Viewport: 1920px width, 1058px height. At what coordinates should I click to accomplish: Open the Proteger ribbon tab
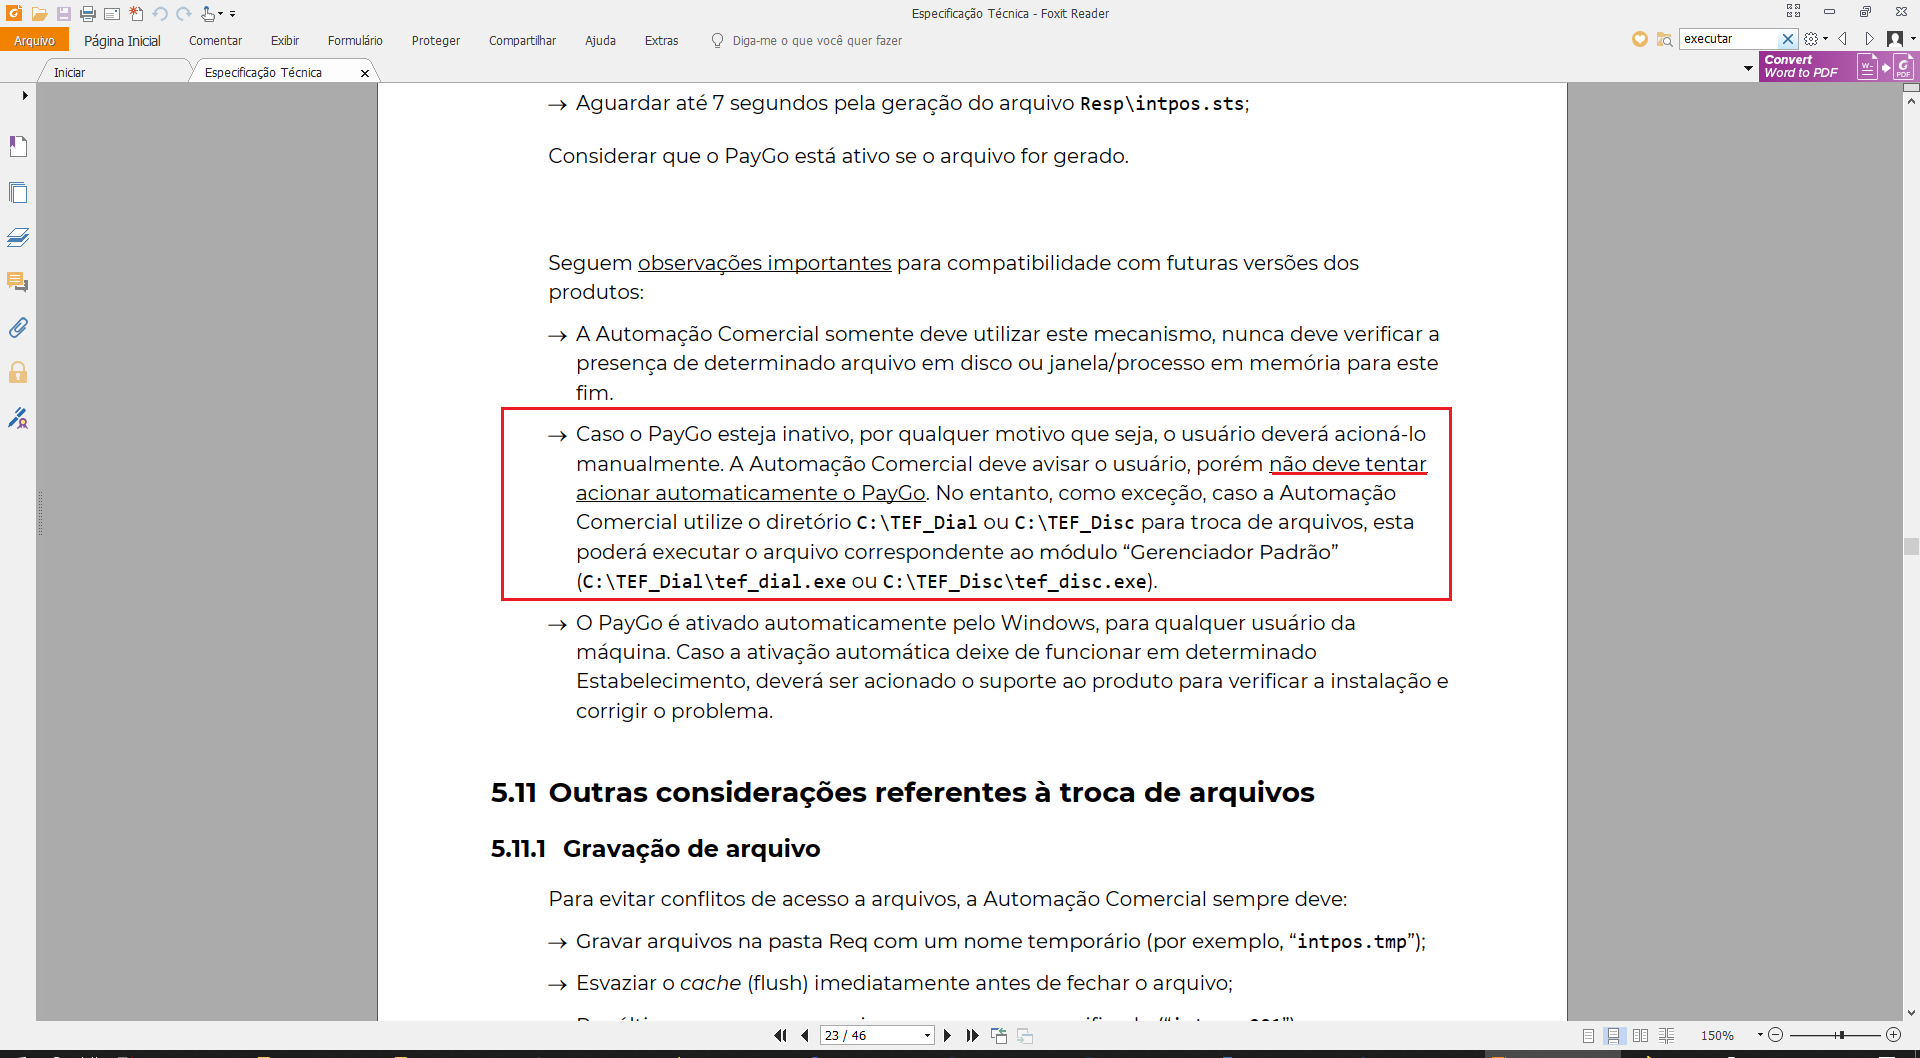pyautogui.click(x=436, y=40)
